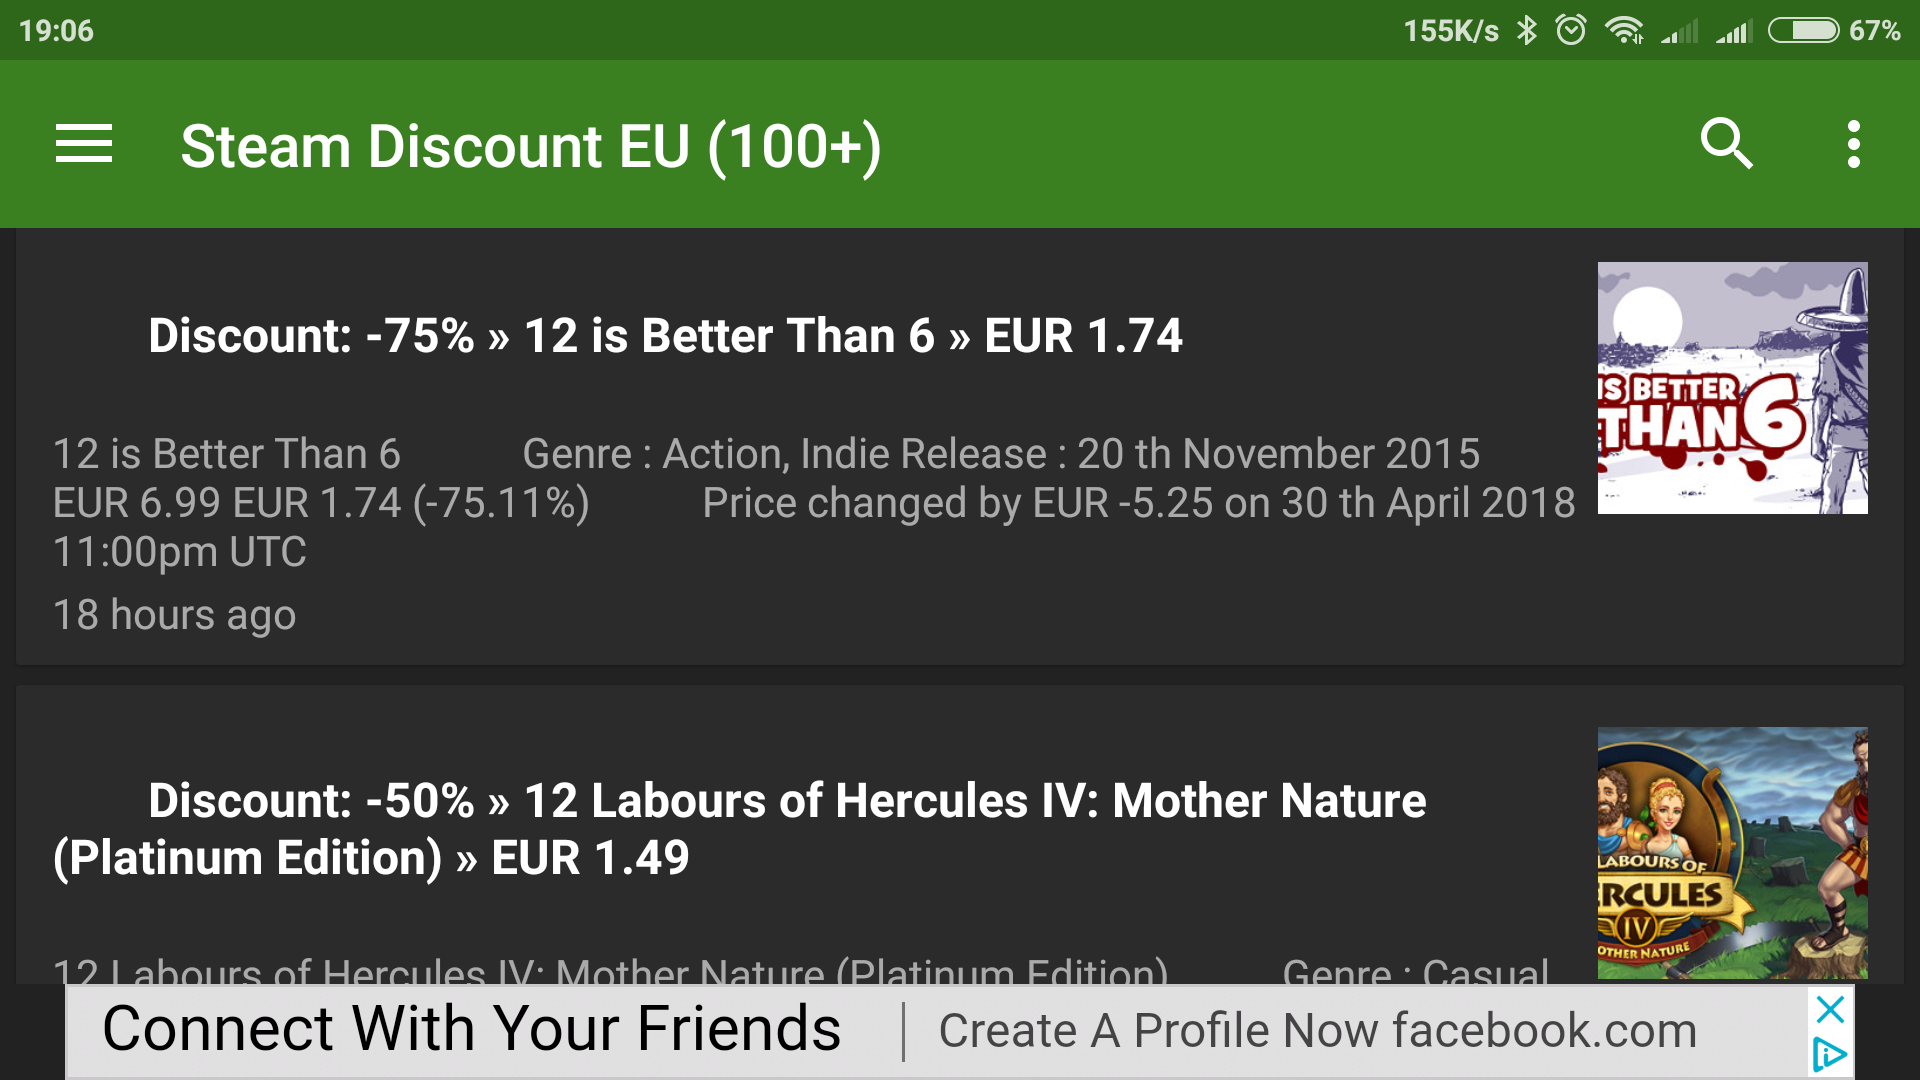Tap the alarm clock status icon
This screenshot has width=1920, height=1080.
click(x=1571, y=30)
